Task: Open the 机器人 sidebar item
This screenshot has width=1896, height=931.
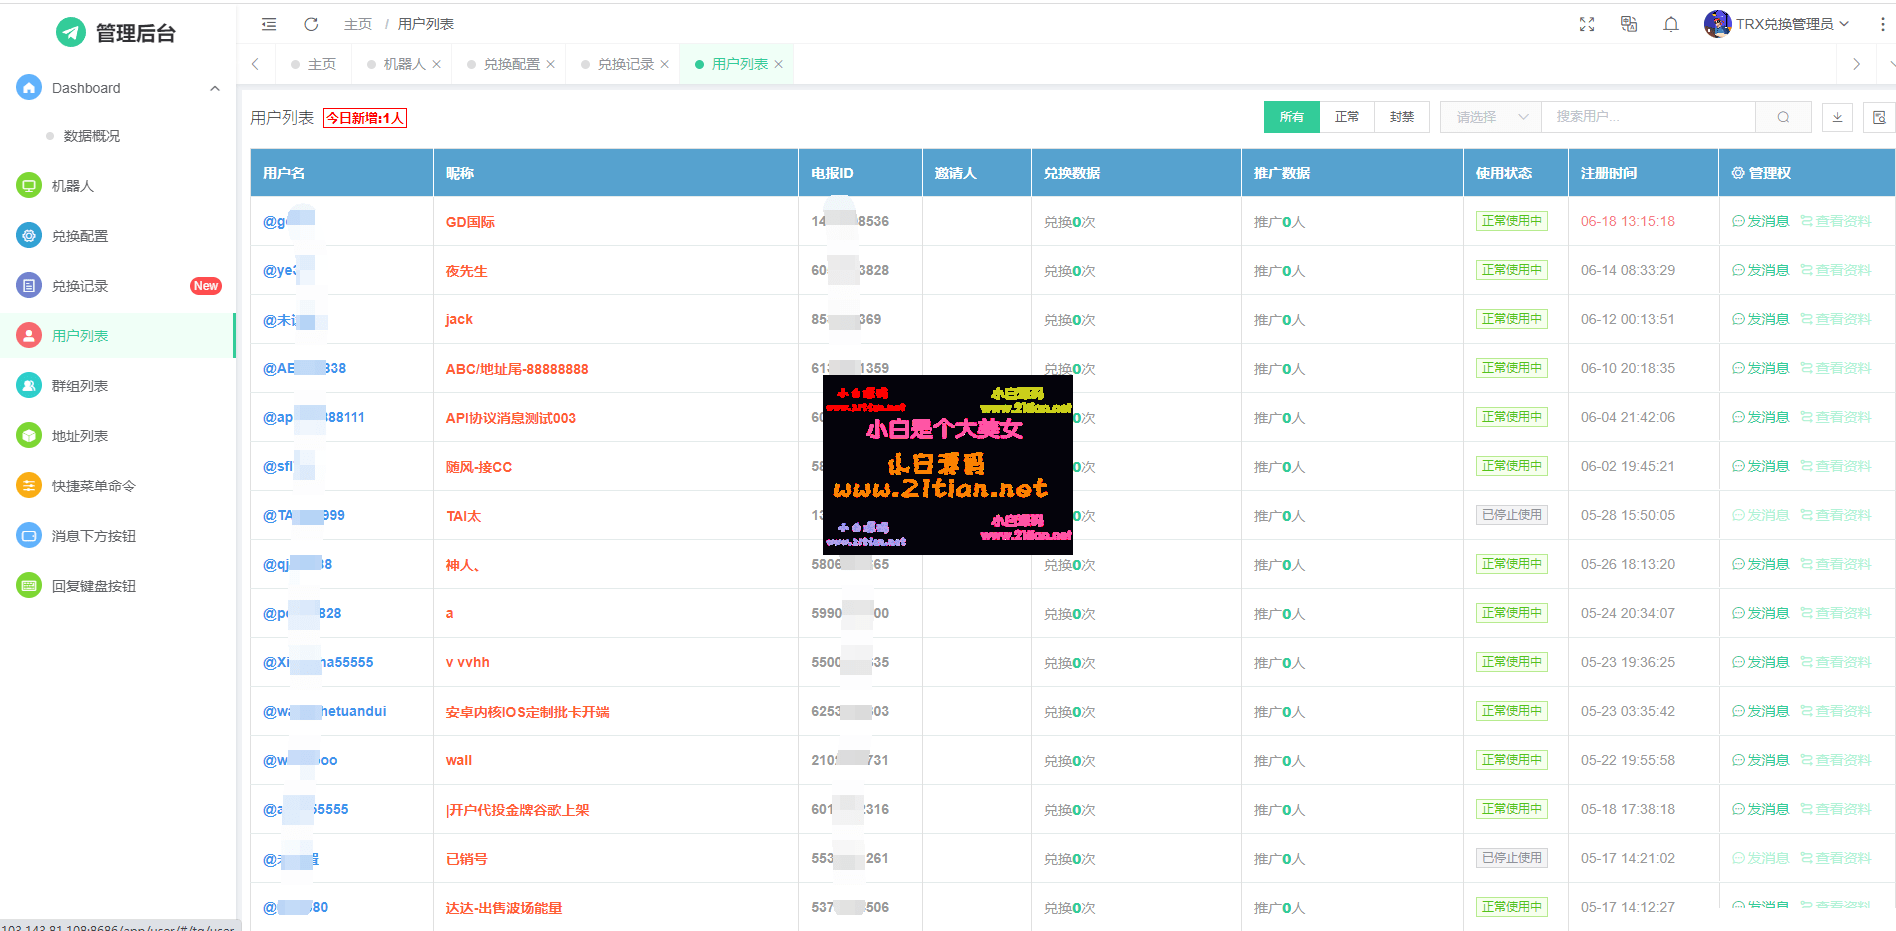Action: 73,186
